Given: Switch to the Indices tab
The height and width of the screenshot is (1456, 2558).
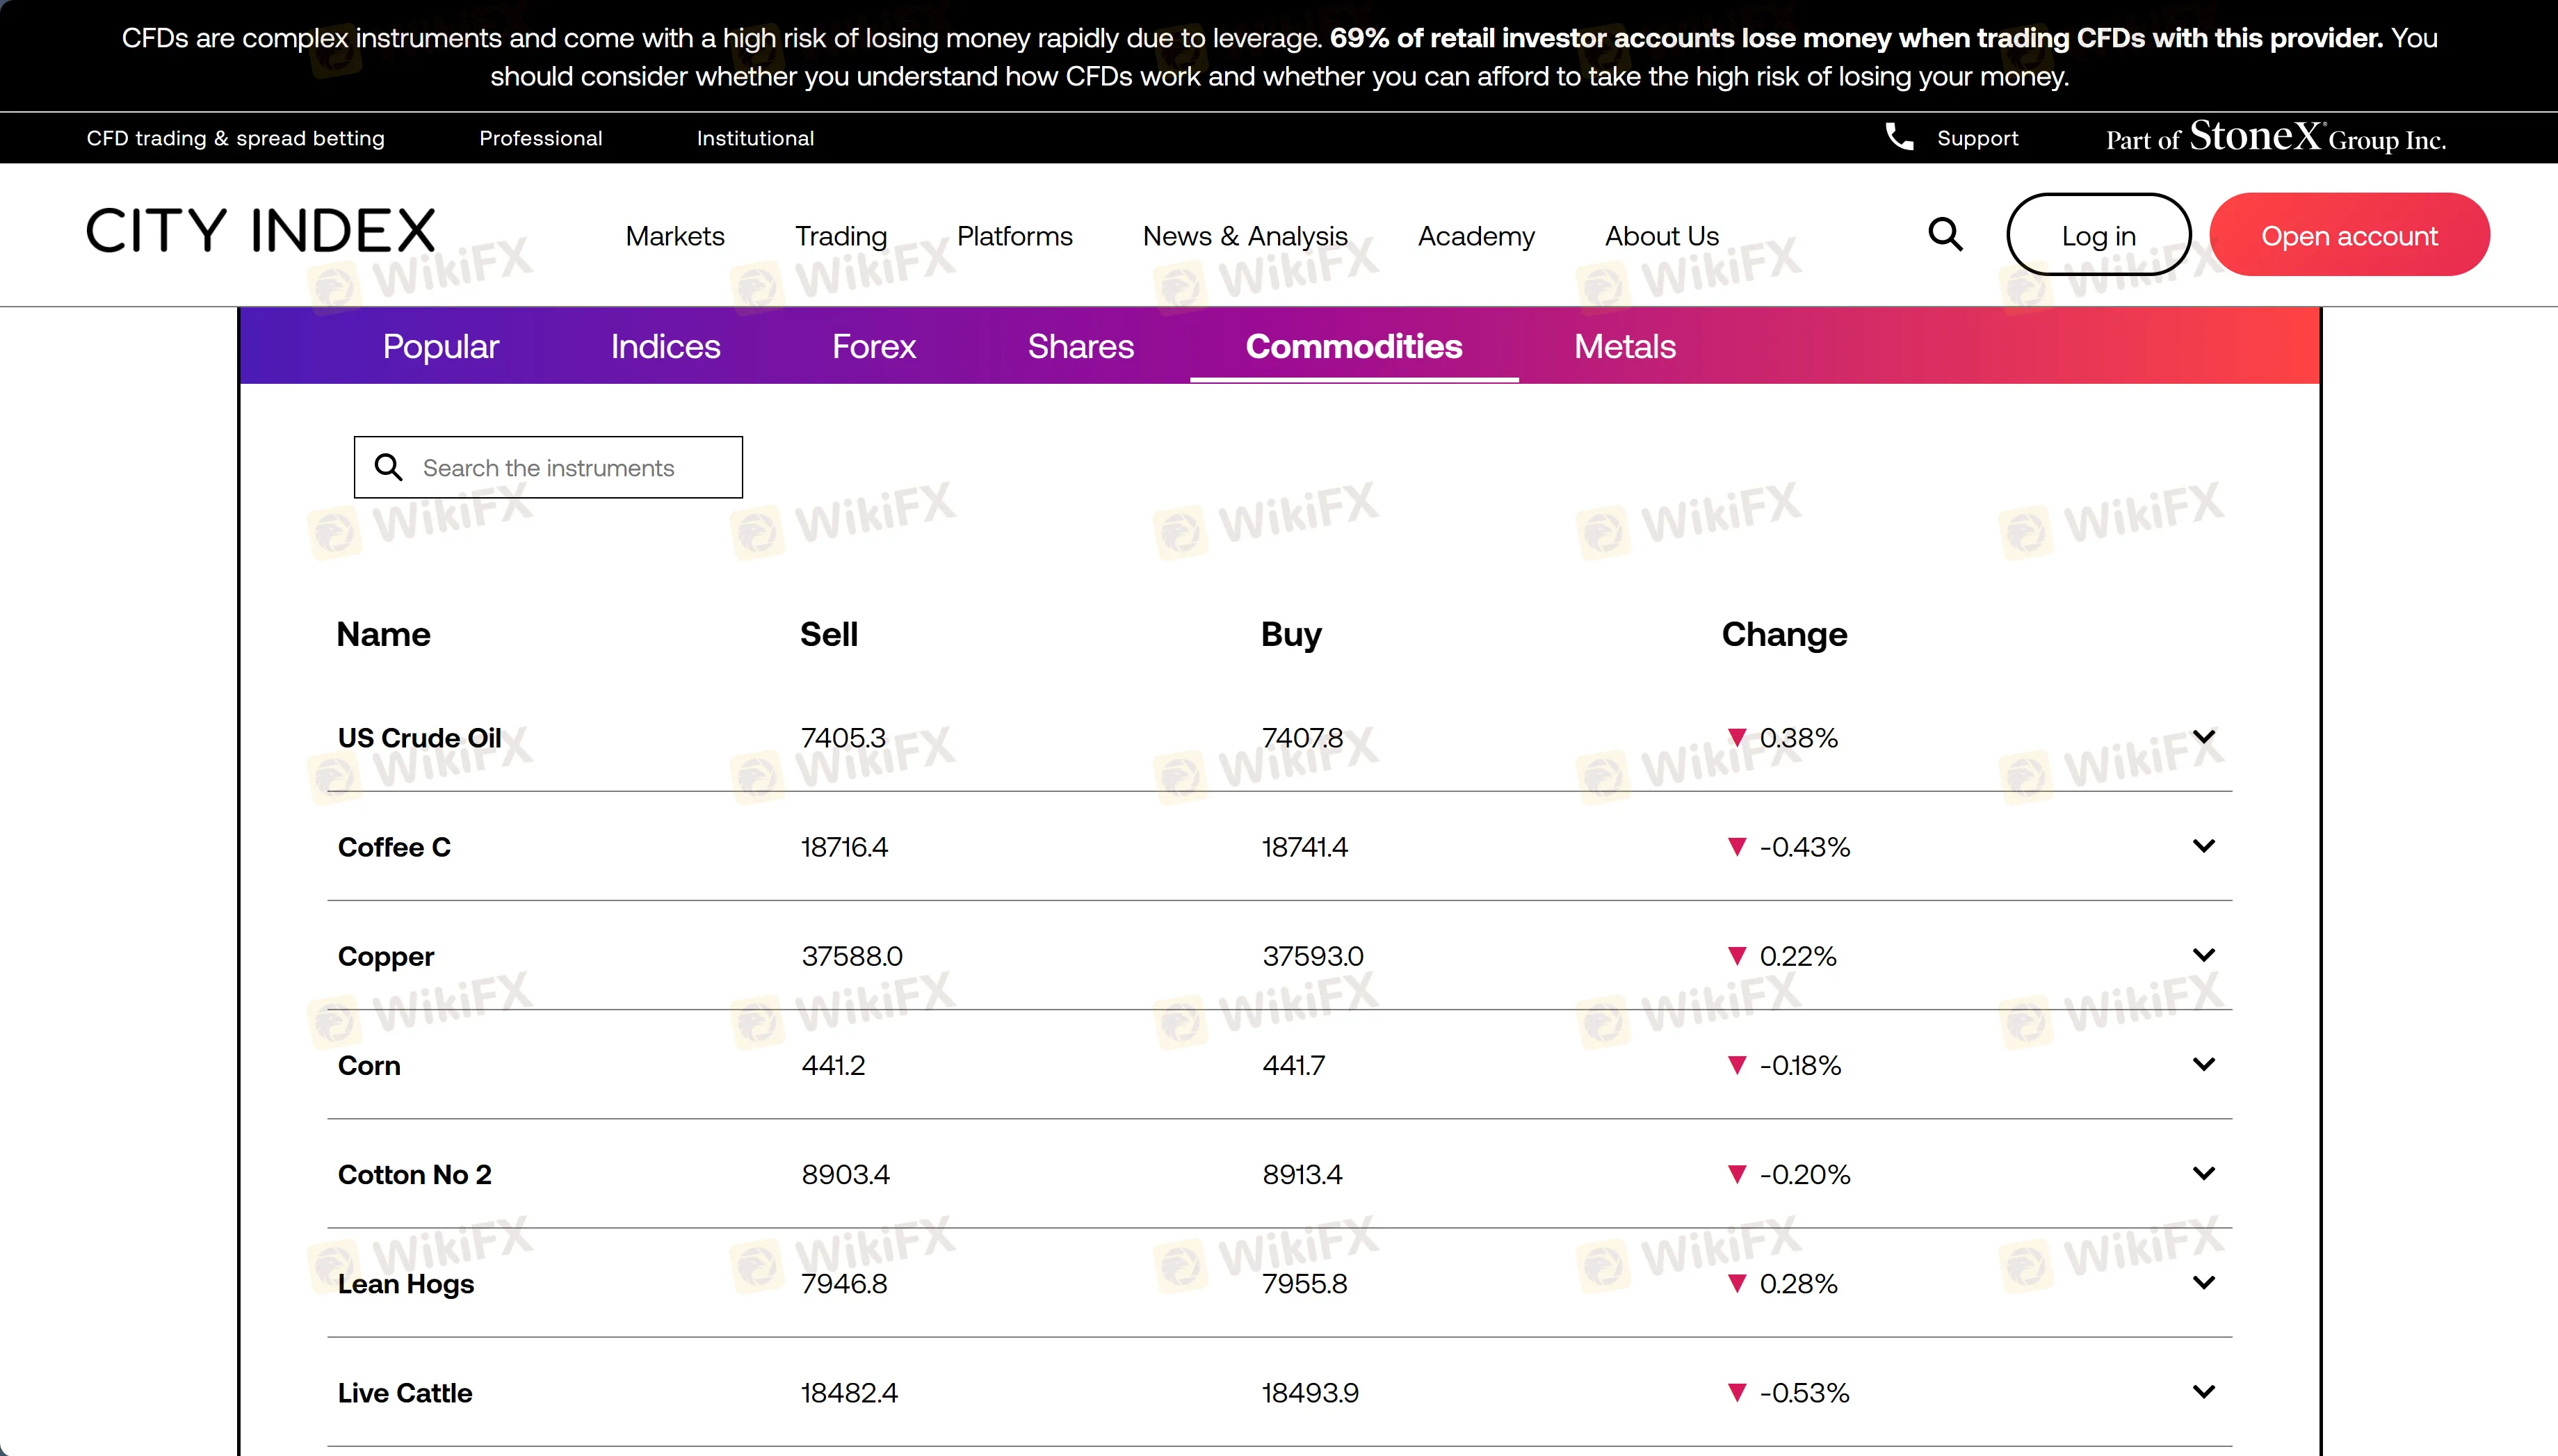Looking at the screenshot, I should point(665,346).
